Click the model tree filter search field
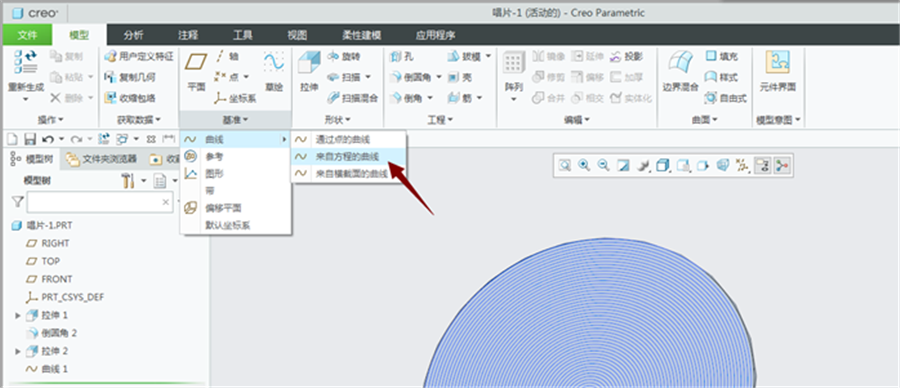The image size is (900, 388). pos(99,202)
